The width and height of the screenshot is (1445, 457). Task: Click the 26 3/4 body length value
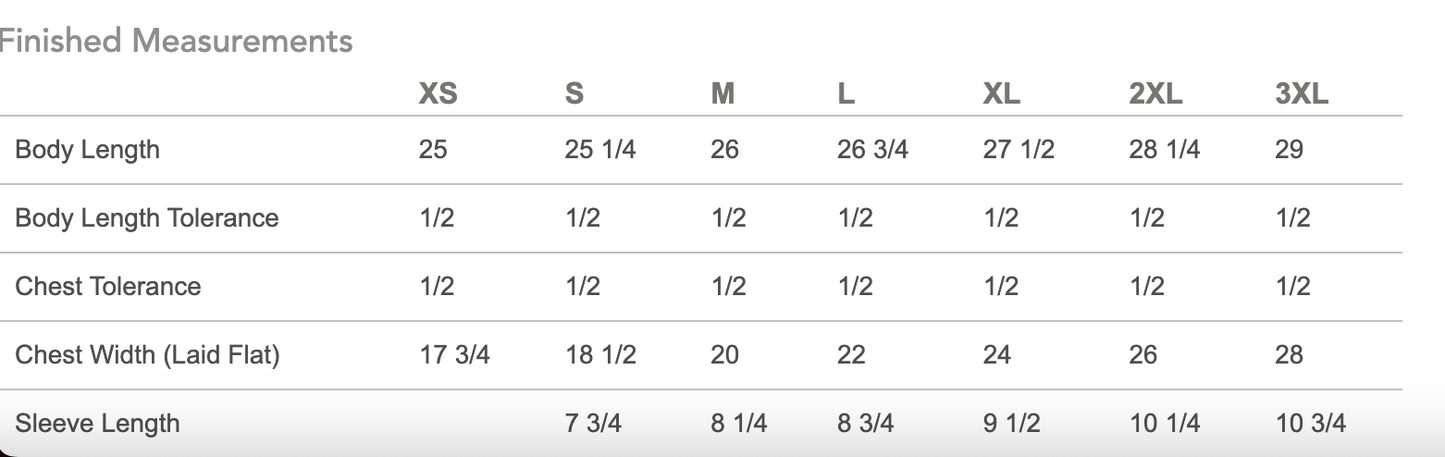tap(872, 150)
